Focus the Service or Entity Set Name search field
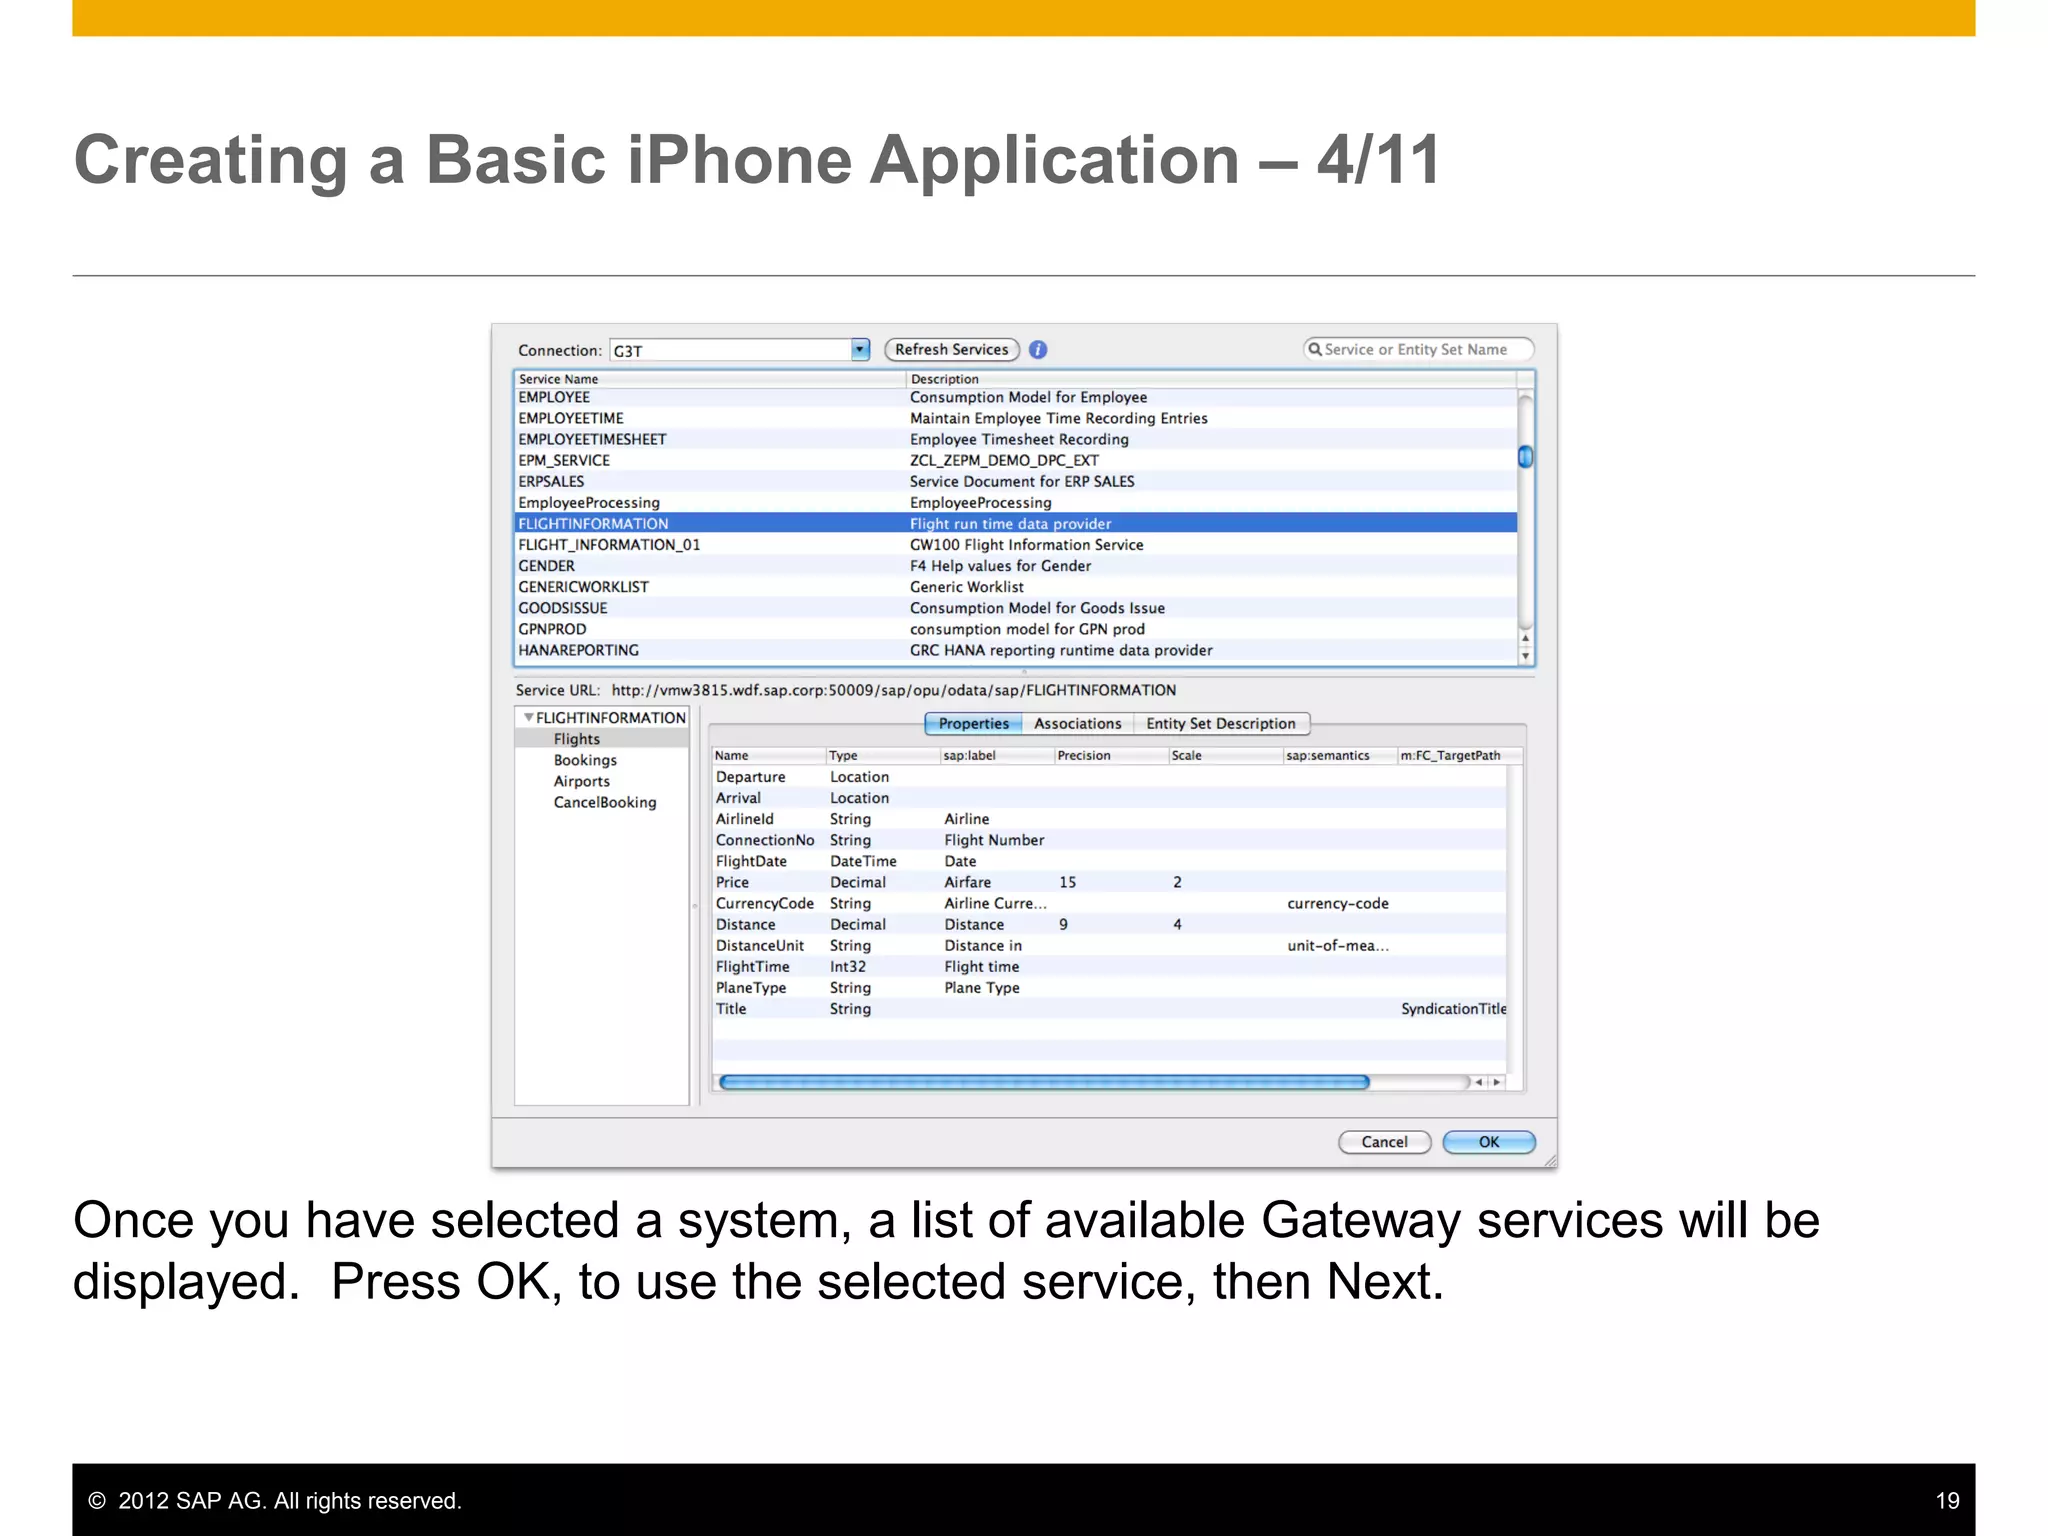Image resolution: width=2048 pixels, height=1536 pixels. (1418, 350)
